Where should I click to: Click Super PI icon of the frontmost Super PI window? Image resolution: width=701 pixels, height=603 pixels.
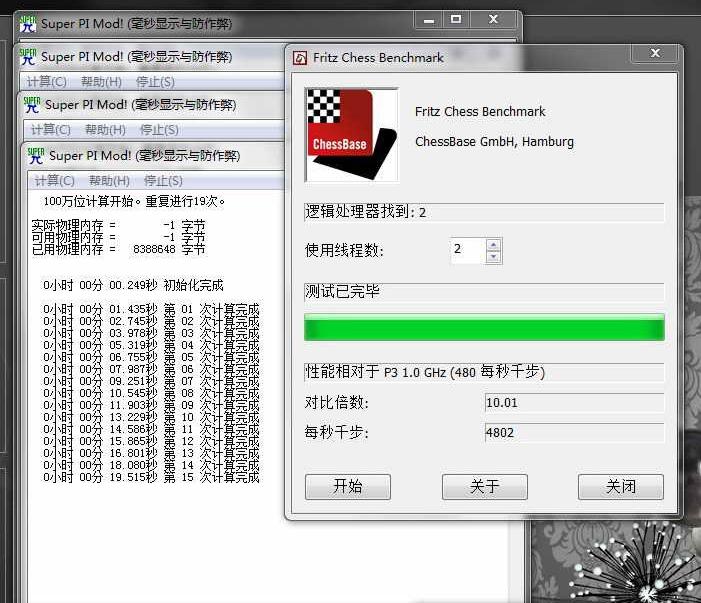tap(36, 156)
